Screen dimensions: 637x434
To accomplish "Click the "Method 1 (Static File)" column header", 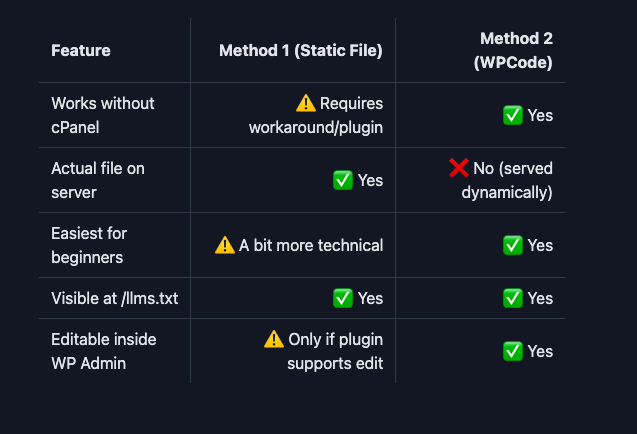I will coord(301,50).
